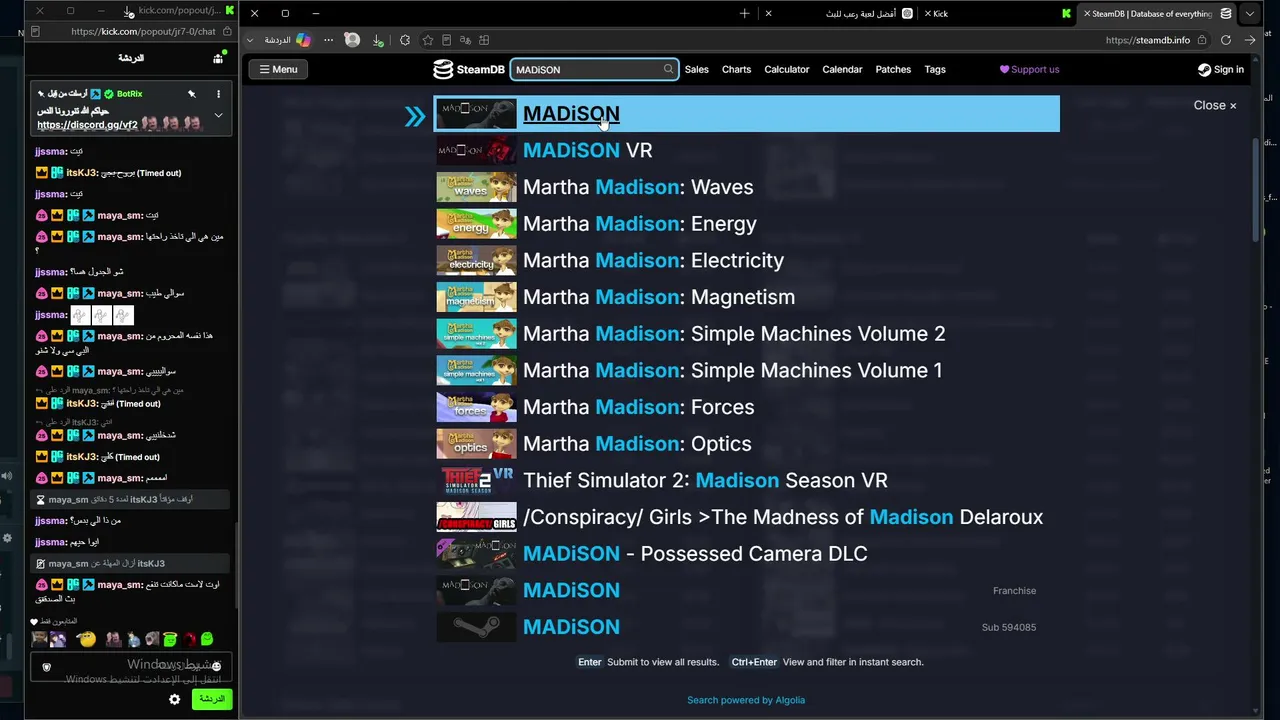Open a new browser tab
The height and width of the screenshot is (720, 1280).
click(x=744, y=13)
